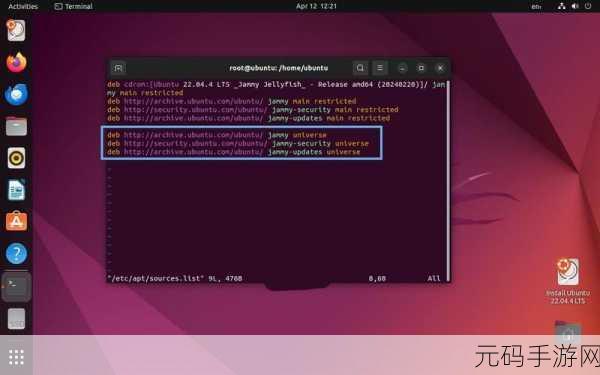Show Applications grid button
This screenshot has height=375, width=600.
pyautogui.click(x=16, y=357)
